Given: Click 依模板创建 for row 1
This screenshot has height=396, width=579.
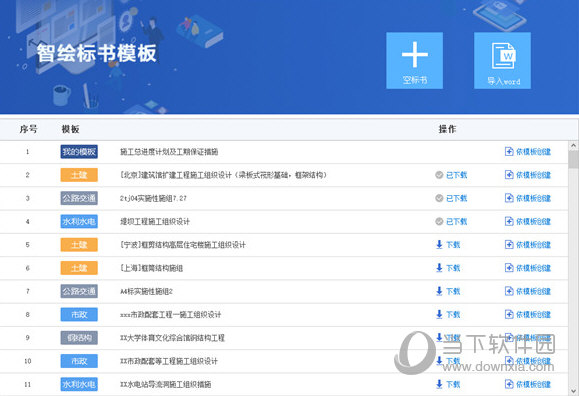Looking at the screenshot, I should point(528,152).
